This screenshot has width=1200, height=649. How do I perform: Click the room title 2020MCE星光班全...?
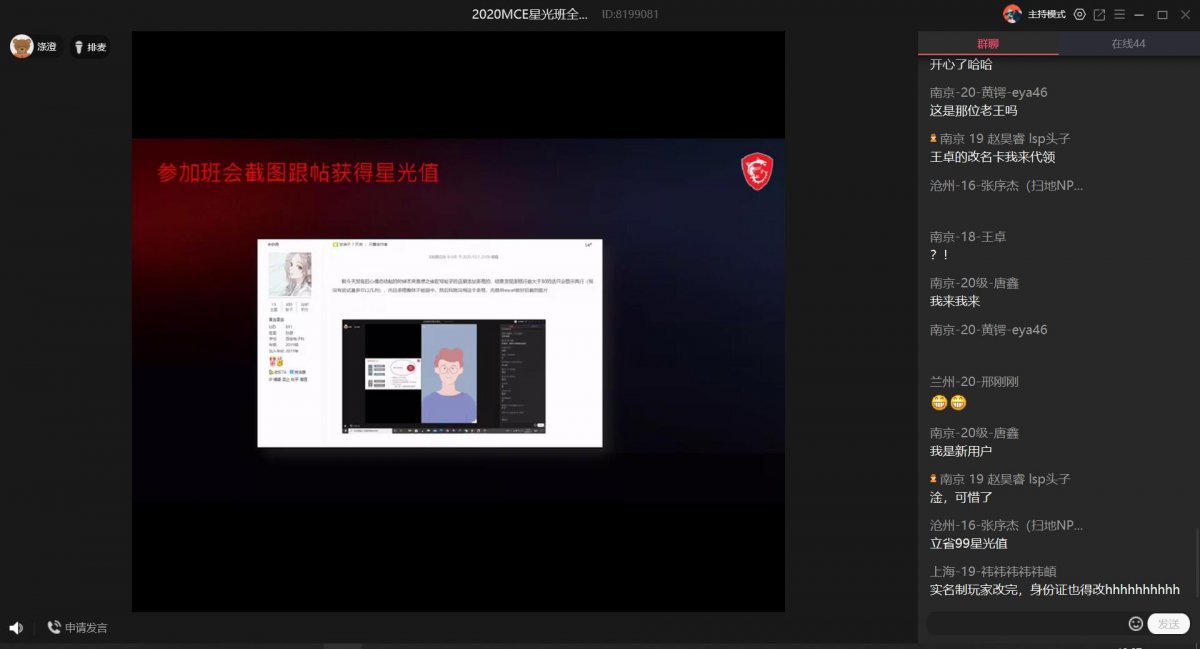(x=530, y=14)
